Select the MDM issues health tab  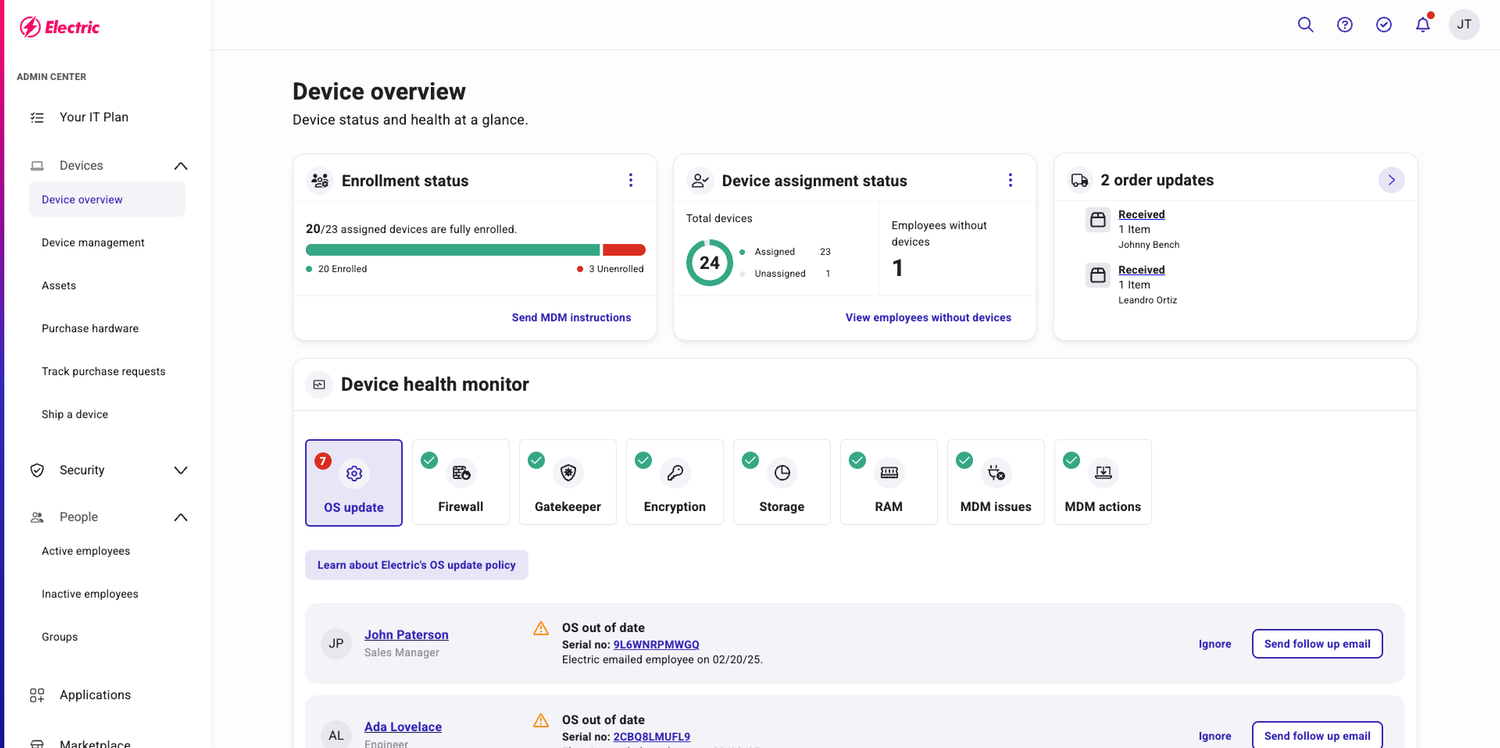(x=996, y=483)
